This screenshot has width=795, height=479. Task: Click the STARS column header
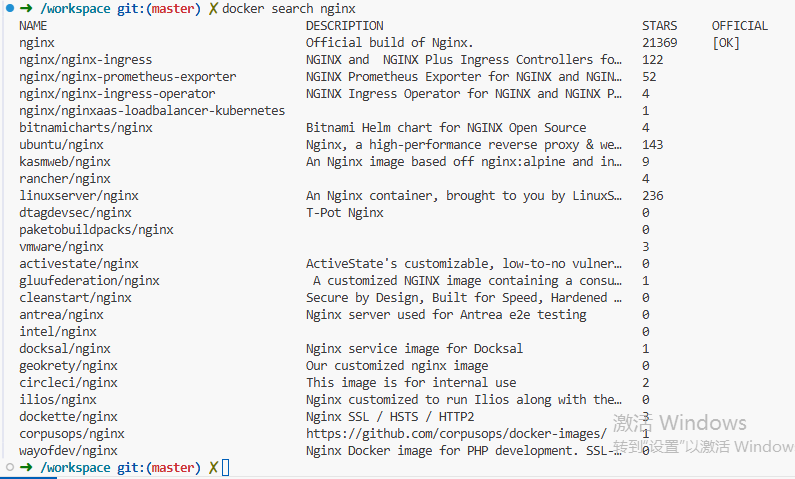pyautogui.click(x=659, y=26)
